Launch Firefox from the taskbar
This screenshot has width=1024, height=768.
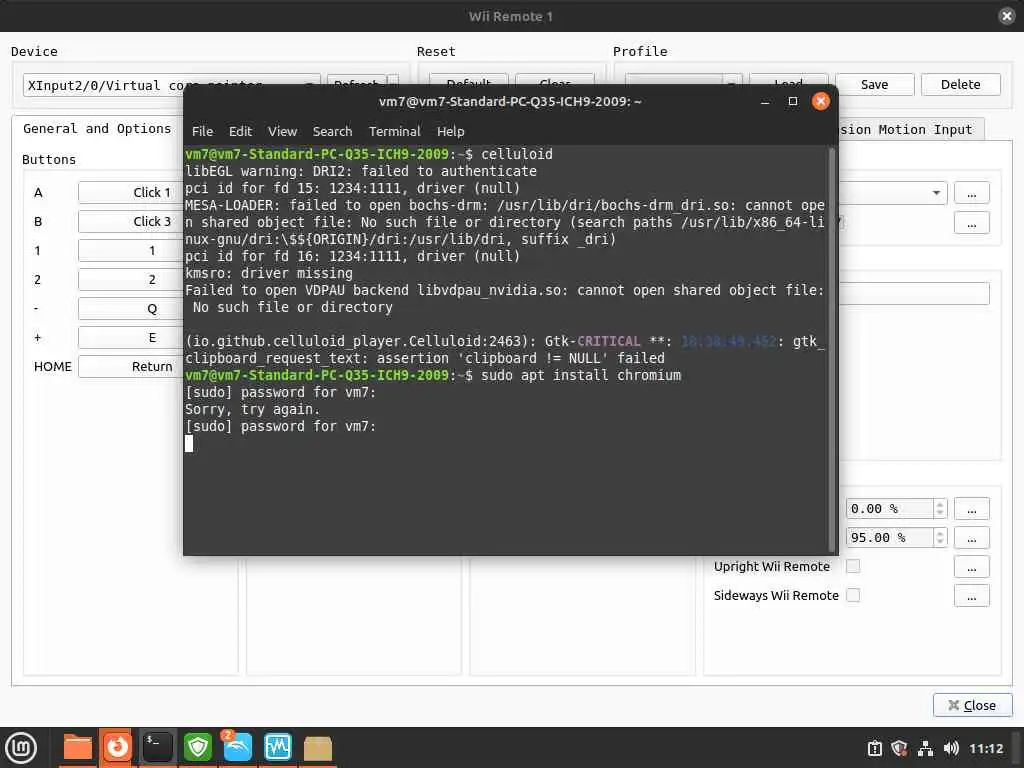118,746
